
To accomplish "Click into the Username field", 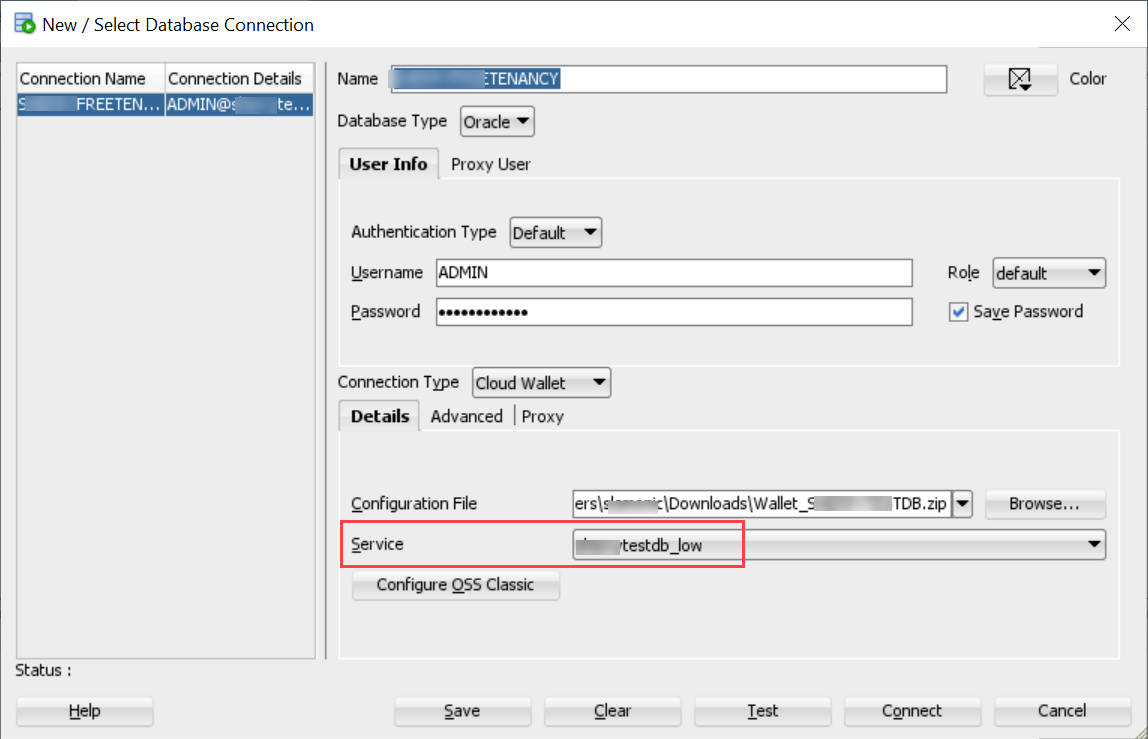I will click(674, 272).
